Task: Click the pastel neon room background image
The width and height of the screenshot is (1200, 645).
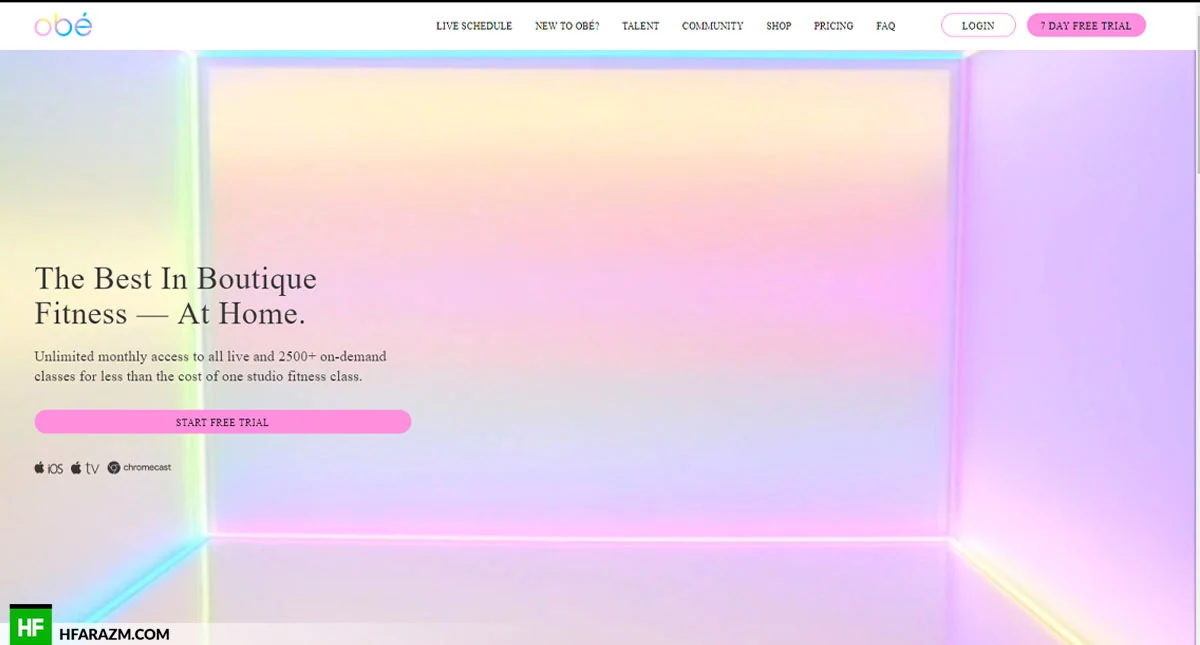Action: [700, 300]
